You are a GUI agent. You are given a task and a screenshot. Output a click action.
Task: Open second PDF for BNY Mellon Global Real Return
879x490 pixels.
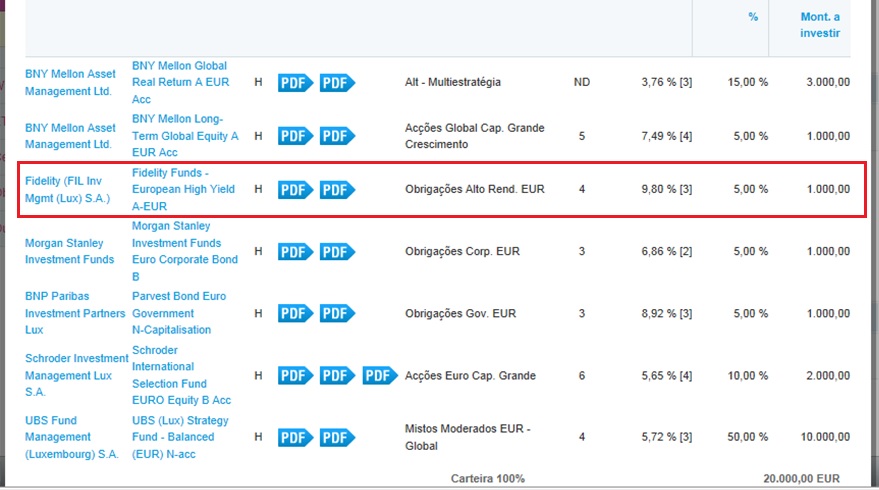[337, 82]
